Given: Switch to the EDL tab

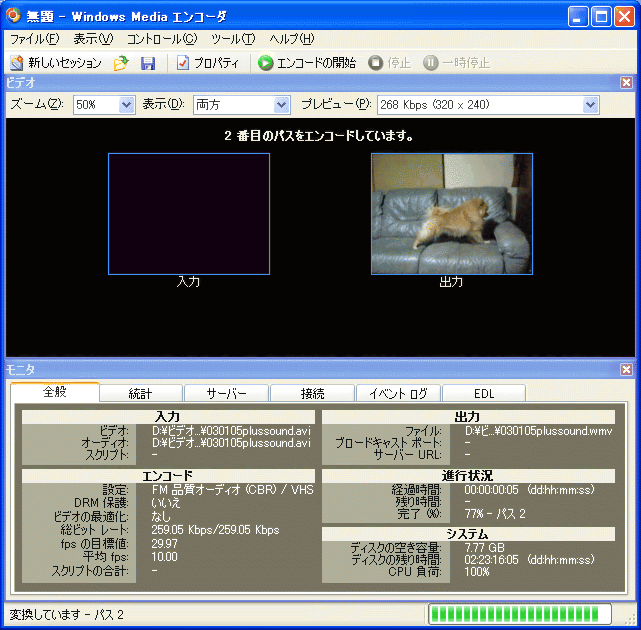Looking at the screenshot, I should pyautogui.click(x=483, y=393).
